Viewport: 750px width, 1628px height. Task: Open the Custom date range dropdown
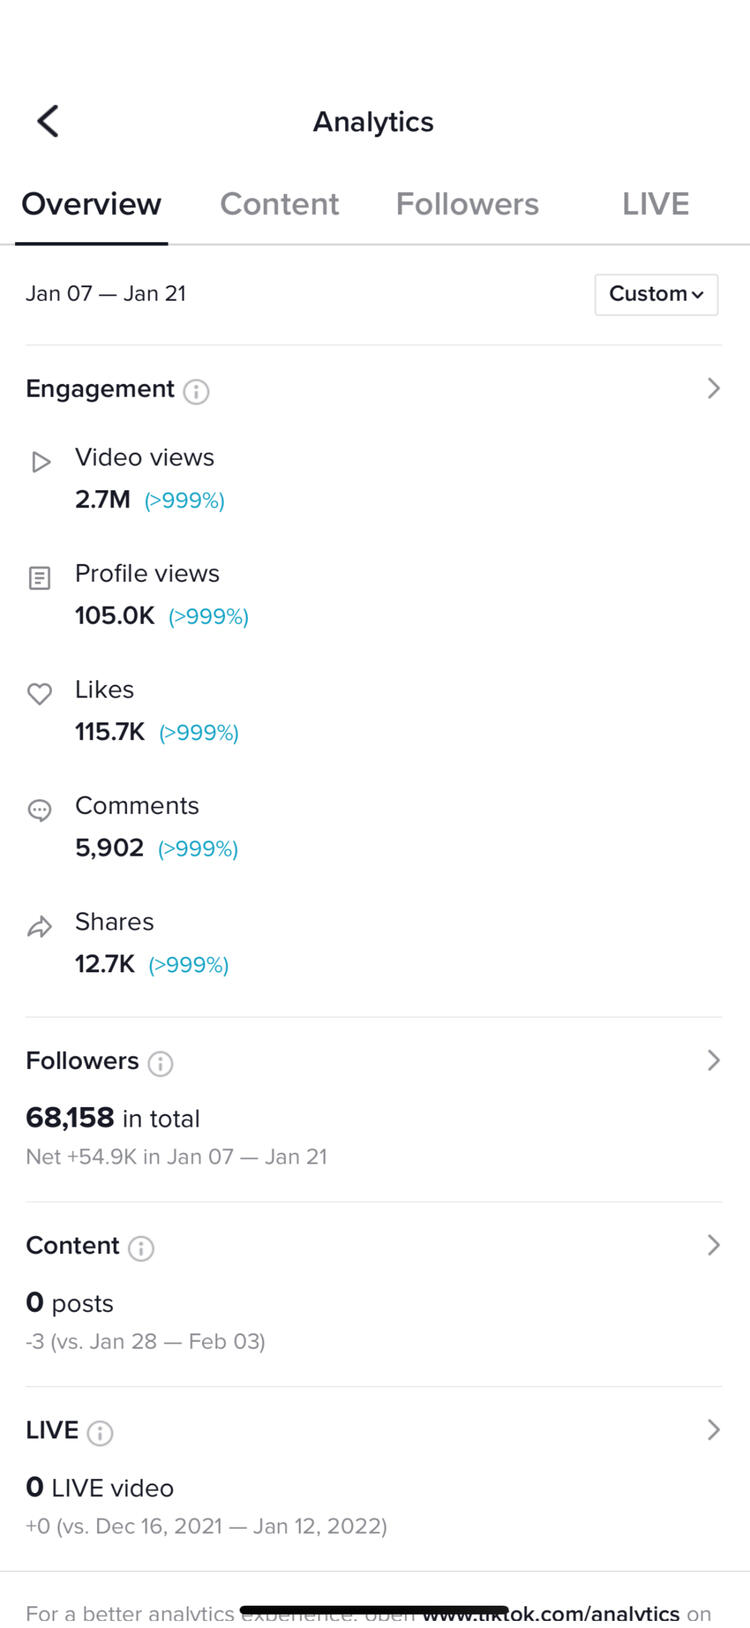point(656,294)
